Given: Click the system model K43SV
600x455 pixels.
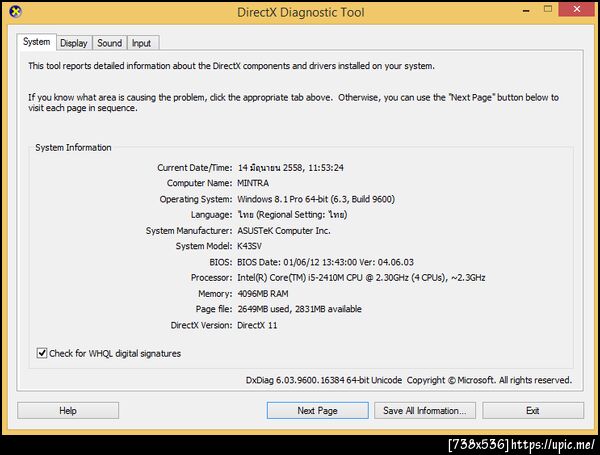Looking at the screenshot, I should [249, 246].
